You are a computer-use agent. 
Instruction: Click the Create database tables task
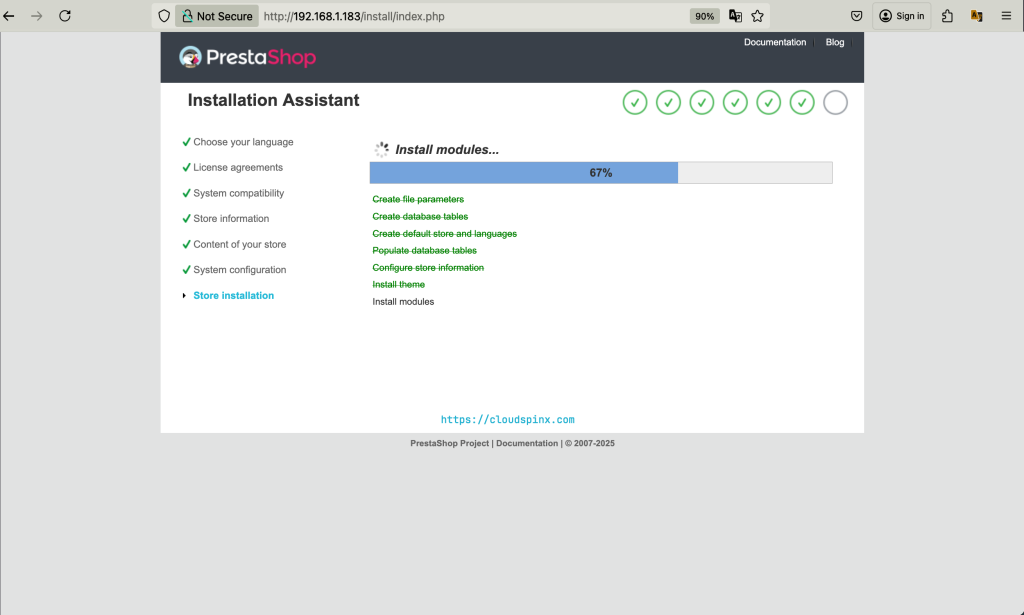tap(420, 216)
